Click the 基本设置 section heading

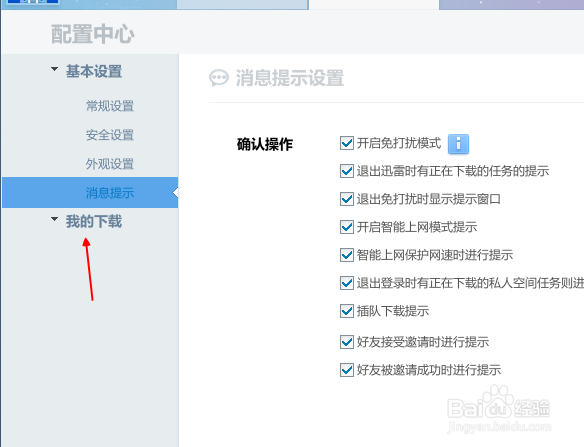tap(94, 71)
